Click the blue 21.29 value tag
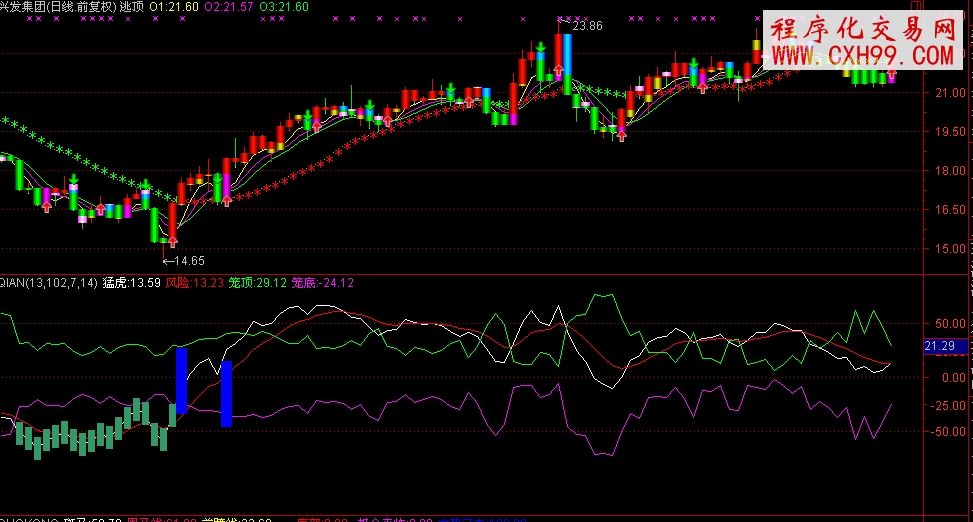This screenshot has height=522, width=973. pos(941,346)
